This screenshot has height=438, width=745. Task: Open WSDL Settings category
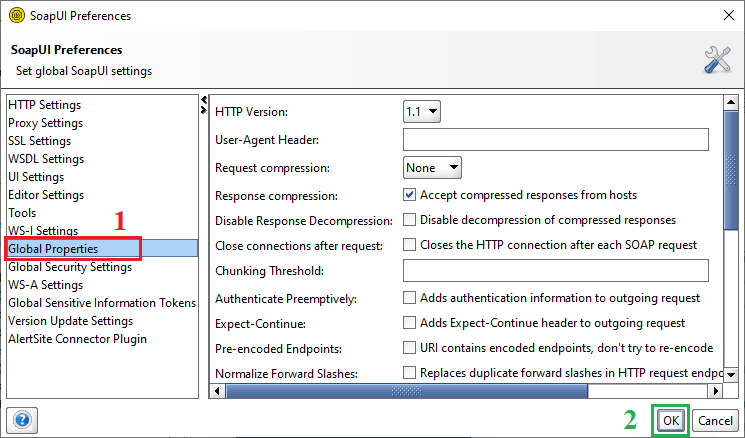pyautogui.click(x=102, y=159)
